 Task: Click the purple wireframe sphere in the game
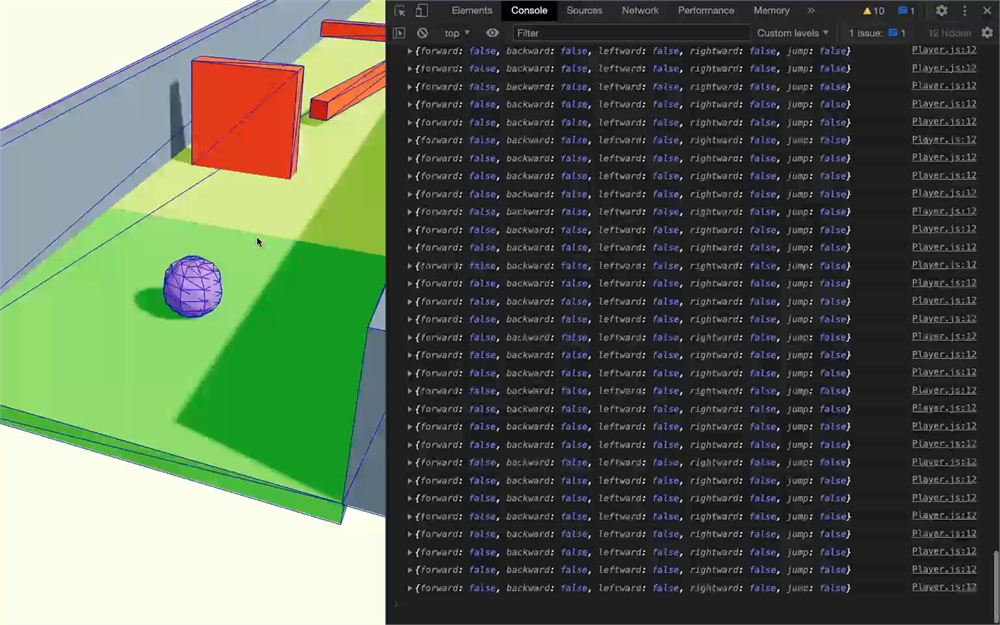pos(193,286)
